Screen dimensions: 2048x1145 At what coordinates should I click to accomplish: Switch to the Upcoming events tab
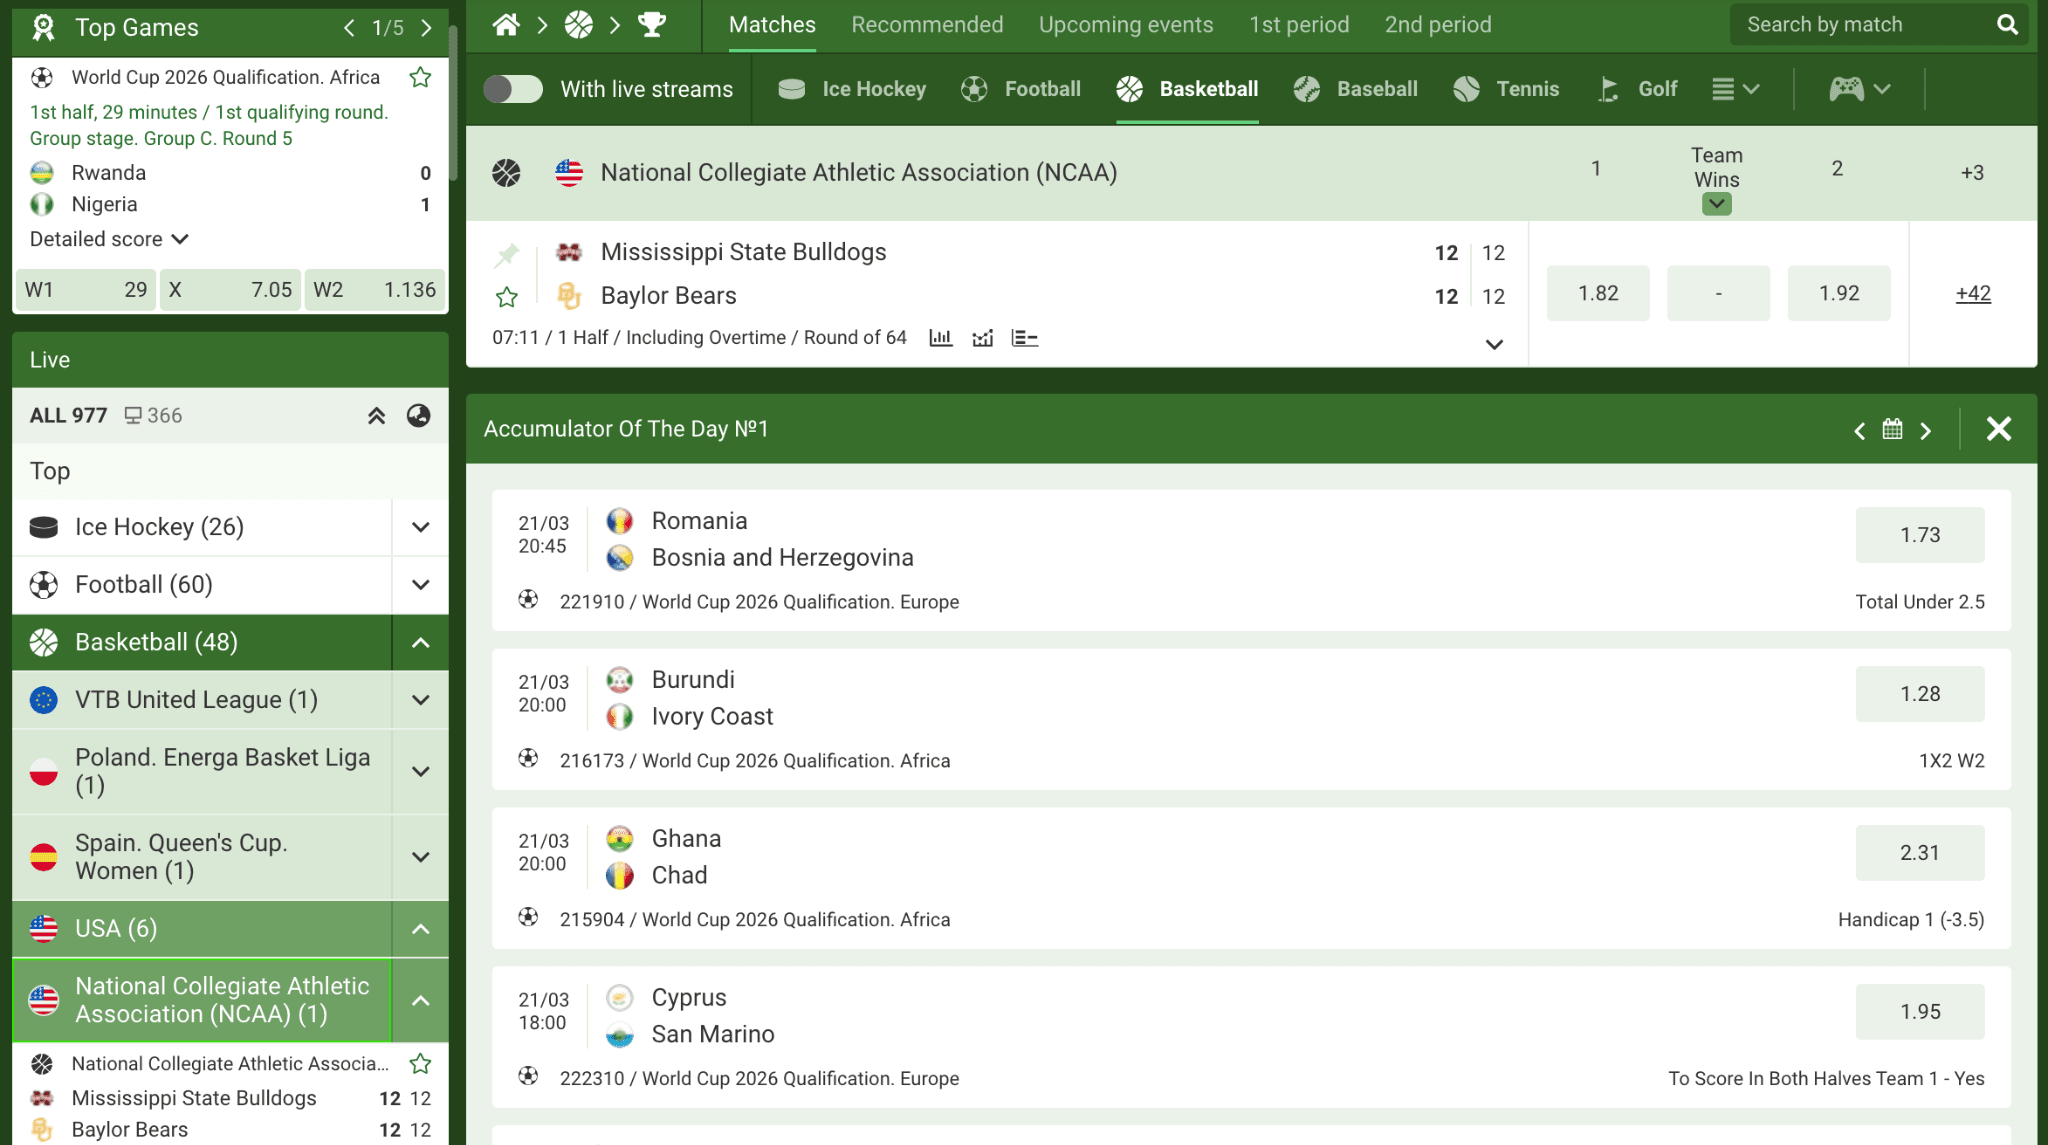[x=1125, y=24]
